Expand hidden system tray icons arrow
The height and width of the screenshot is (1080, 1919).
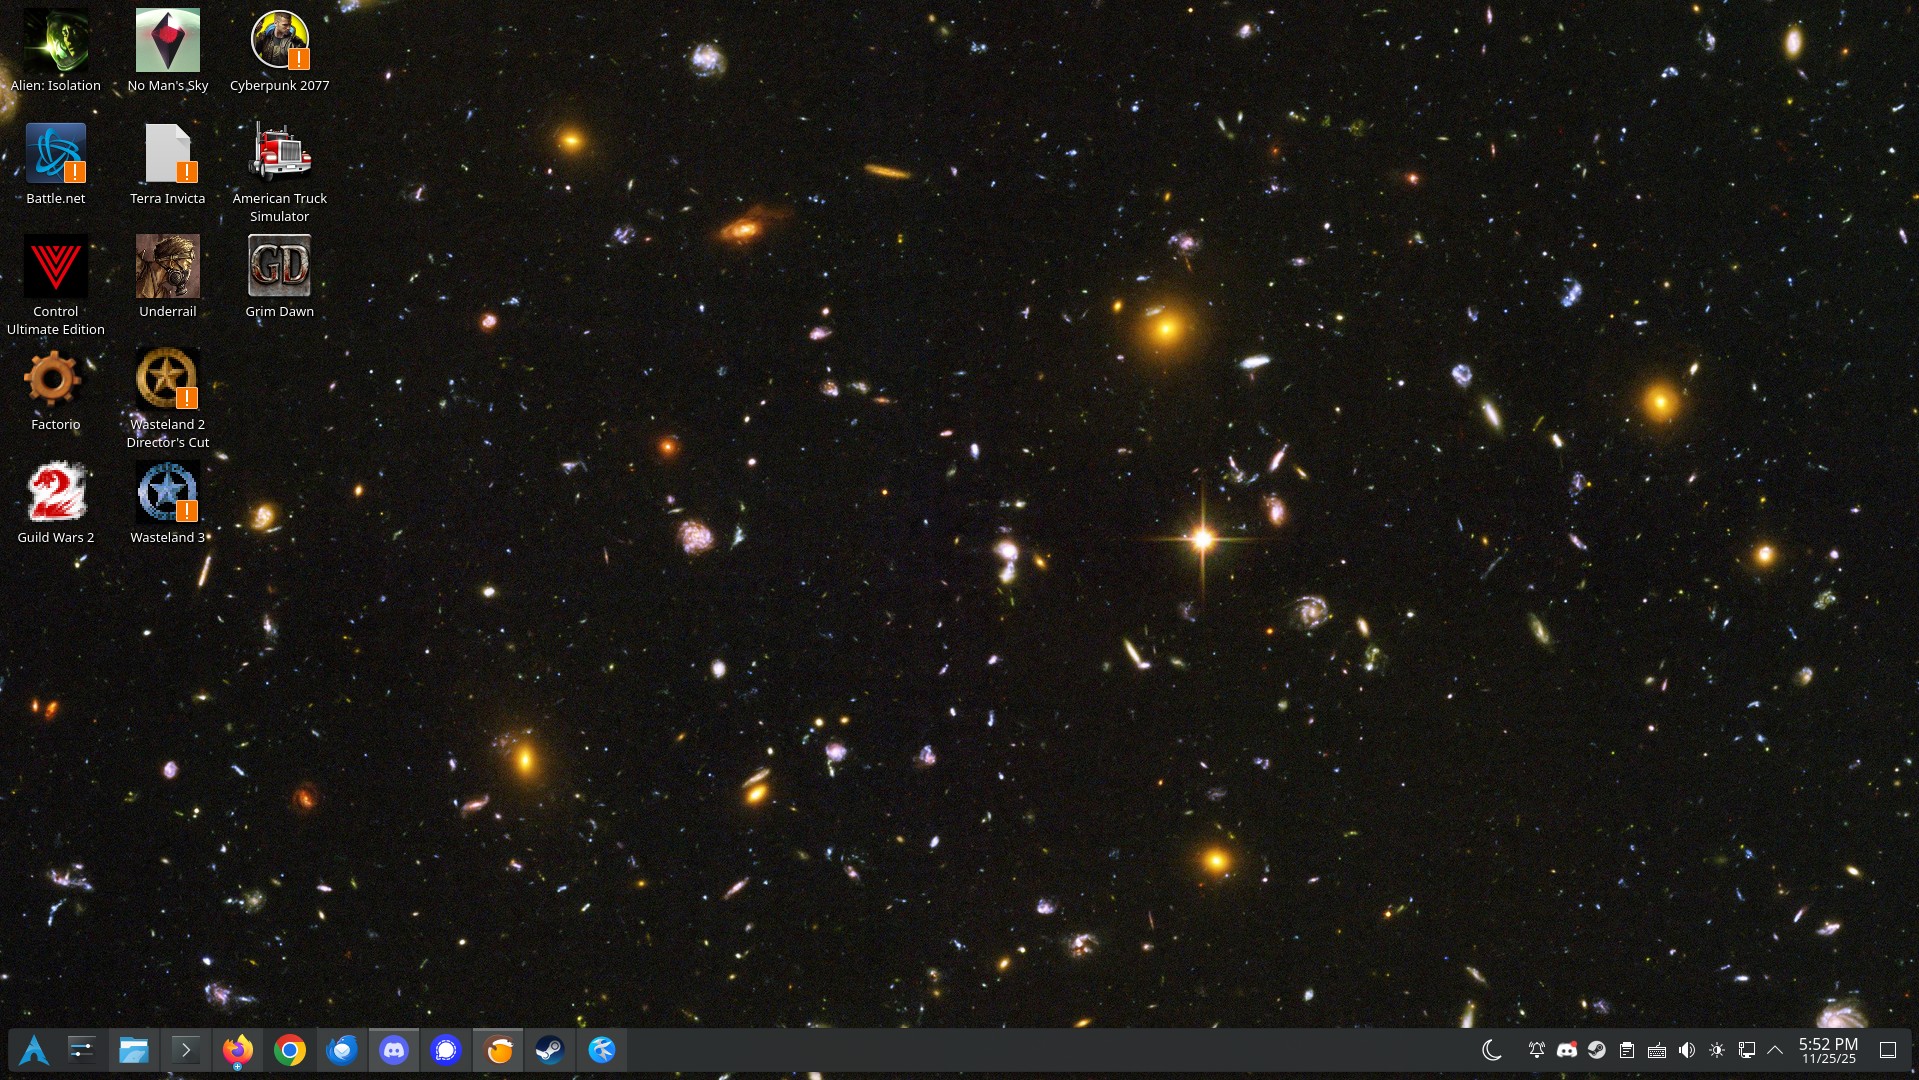[1775, 1050]
